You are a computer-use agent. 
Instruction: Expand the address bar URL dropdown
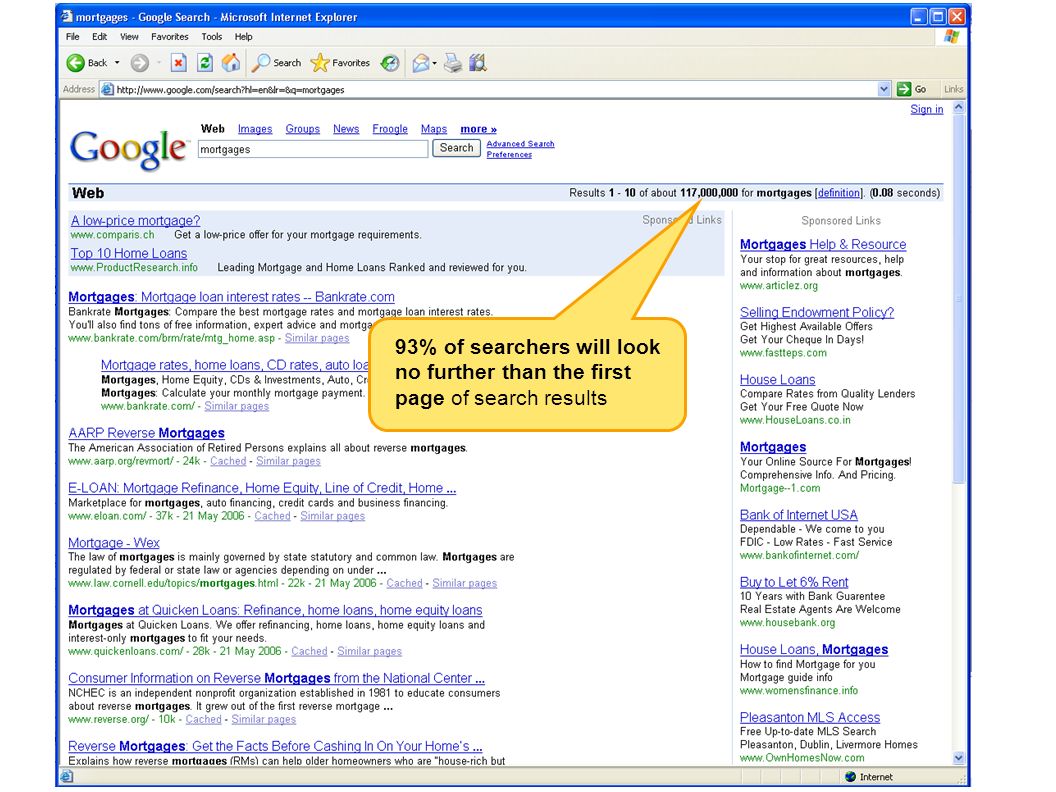point(884,89)
